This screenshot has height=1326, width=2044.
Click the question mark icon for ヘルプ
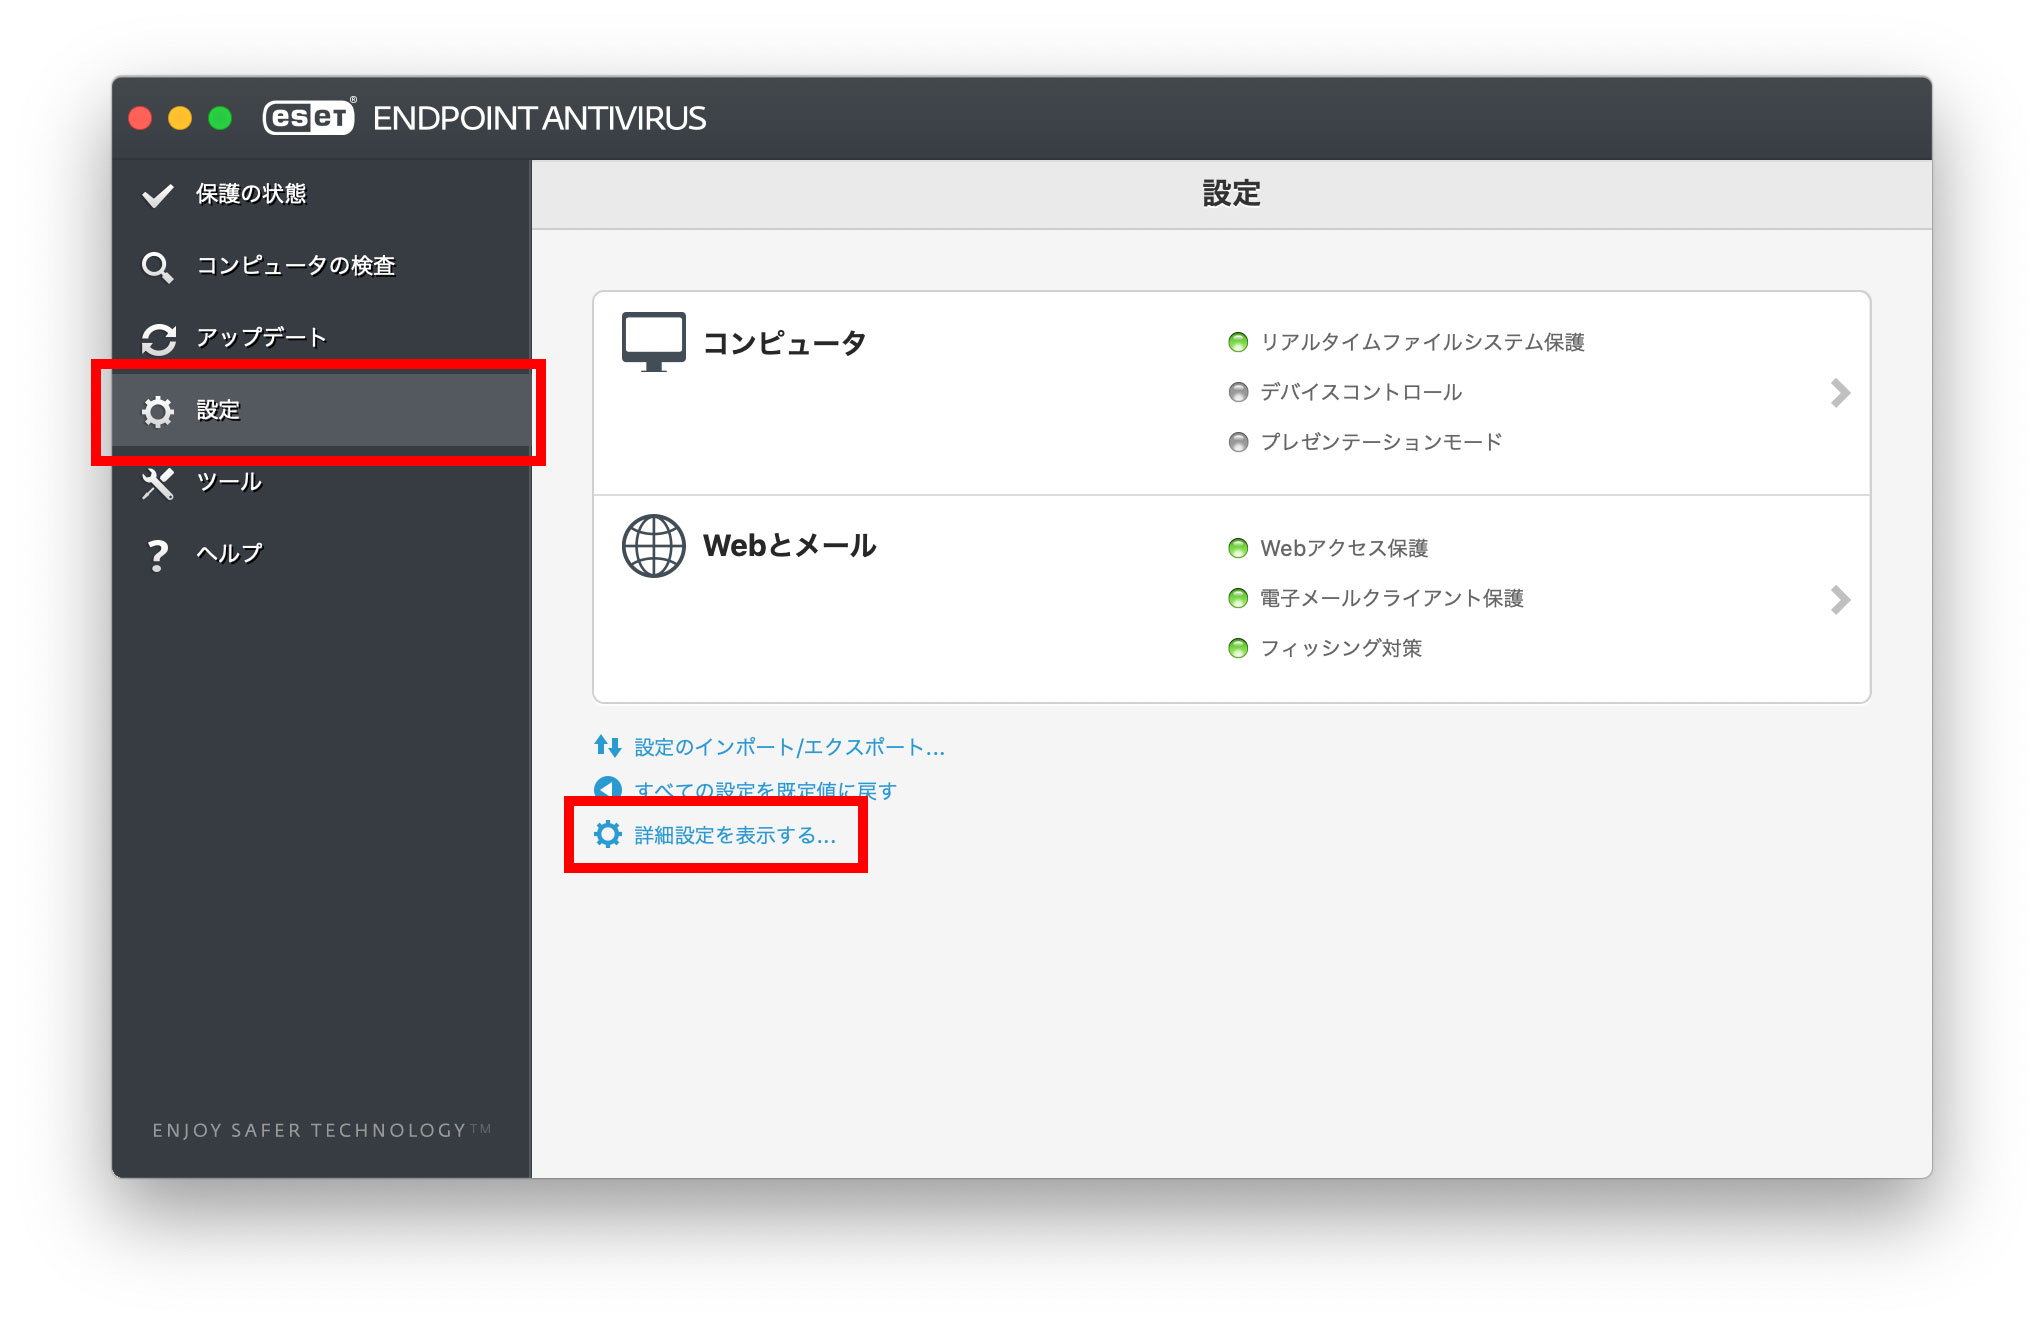(x=158, y=555)
